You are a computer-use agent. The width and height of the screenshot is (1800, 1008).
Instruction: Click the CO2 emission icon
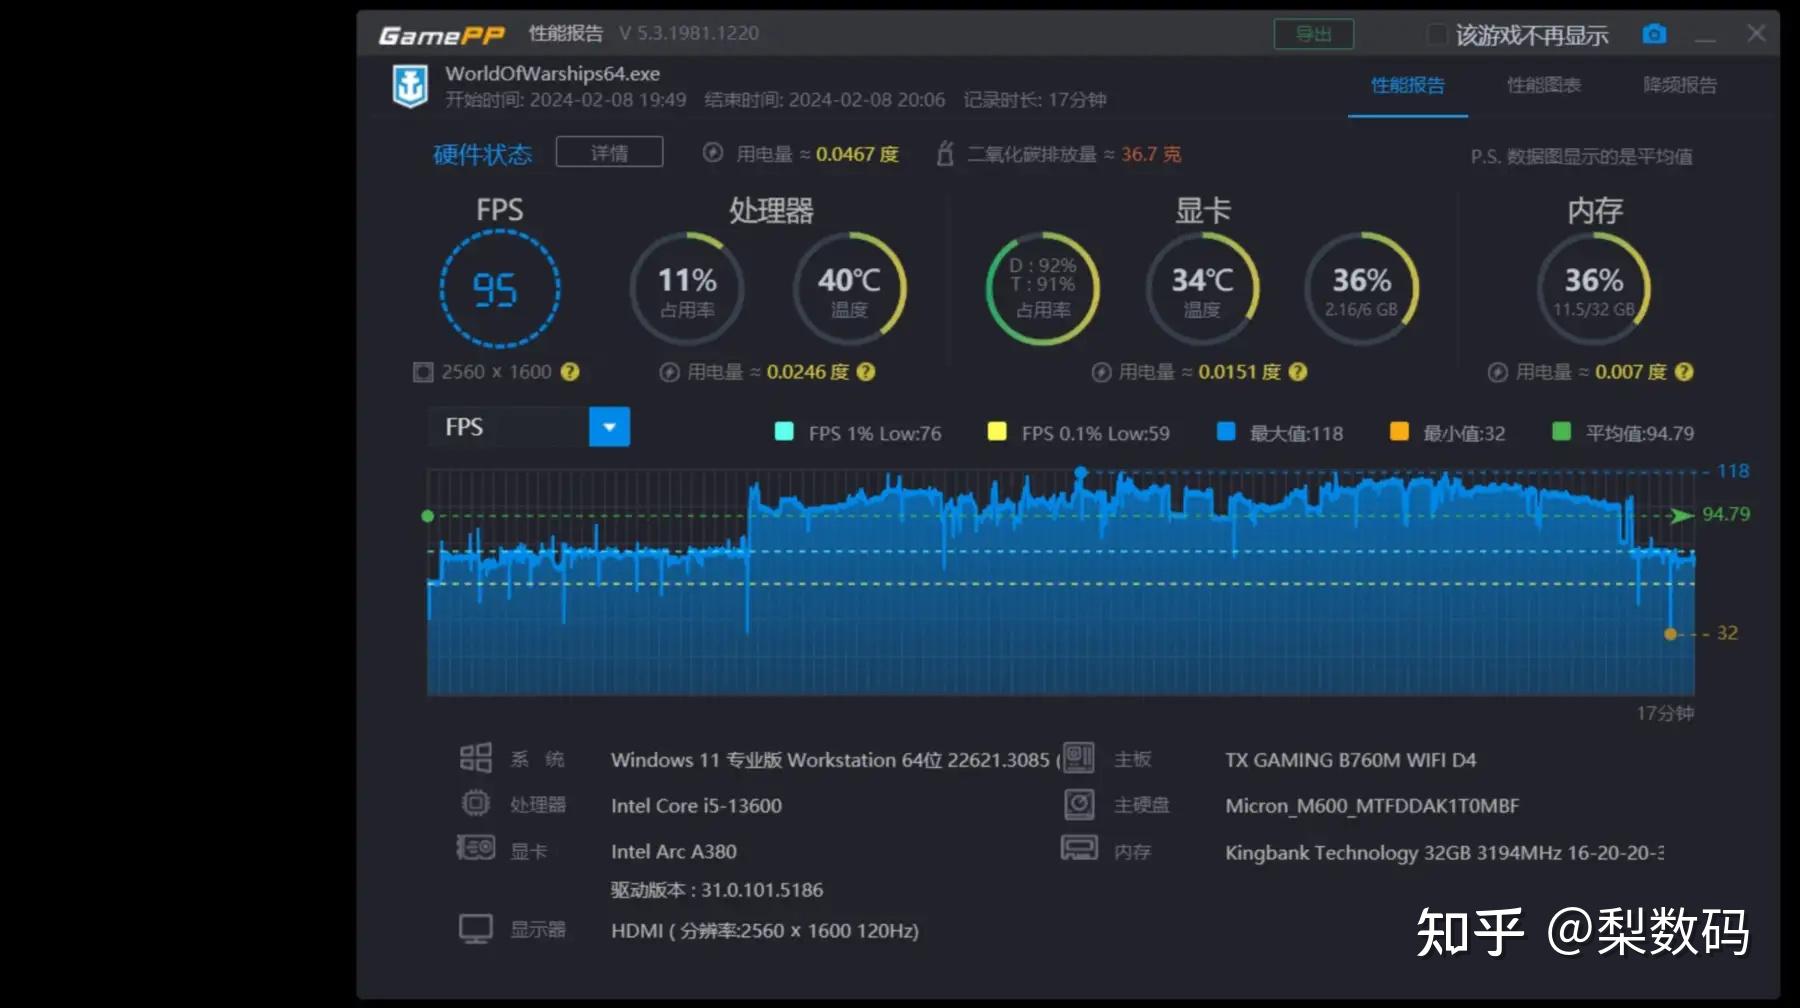coord(945,153)
